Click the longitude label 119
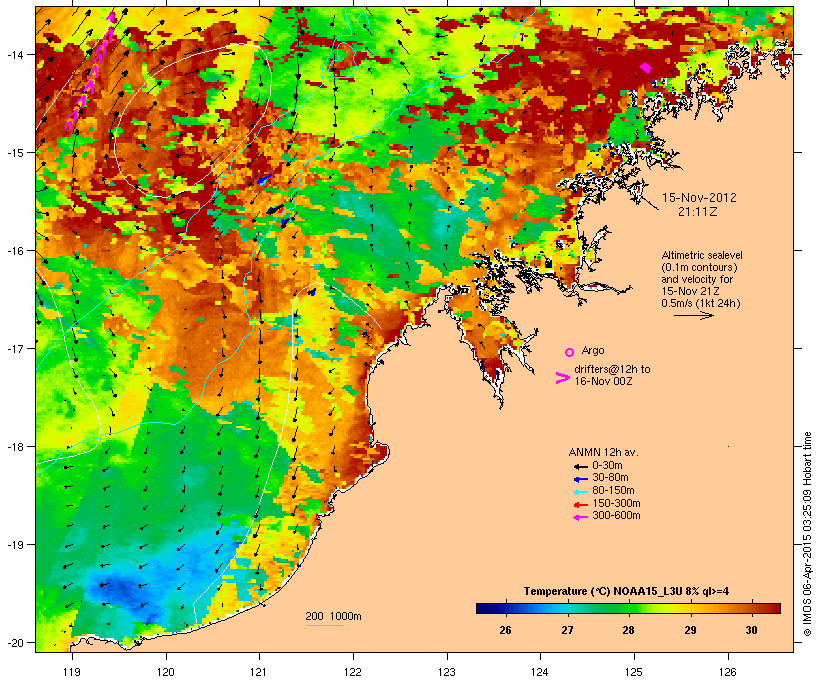The image size is (820, 680). (x=72, y=672)
